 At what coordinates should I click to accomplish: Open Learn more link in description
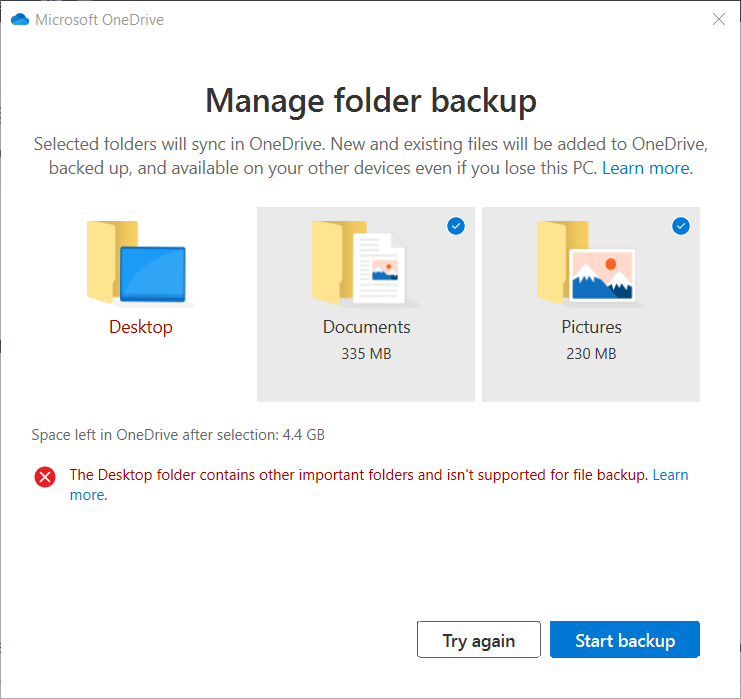pyautogui.click(x=646, y=168)
